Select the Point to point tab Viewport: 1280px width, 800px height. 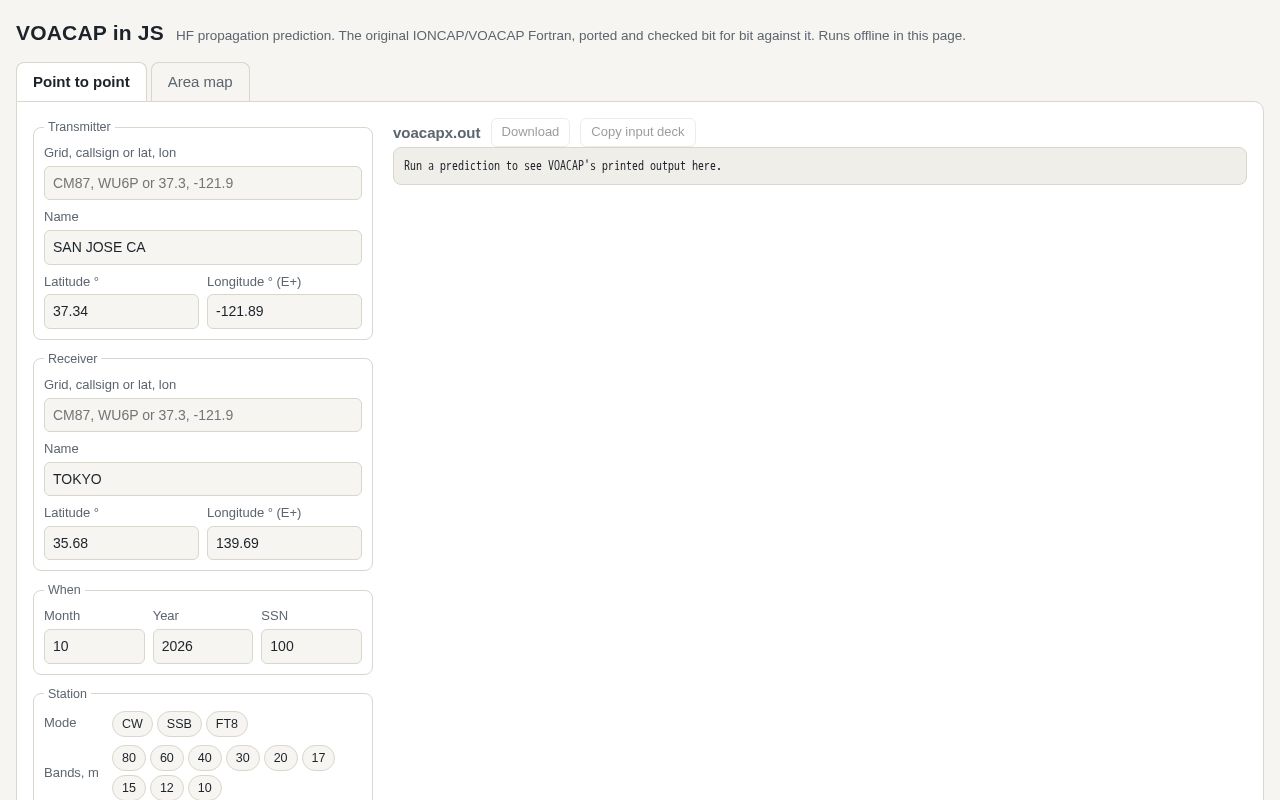[x=81, y=82]
